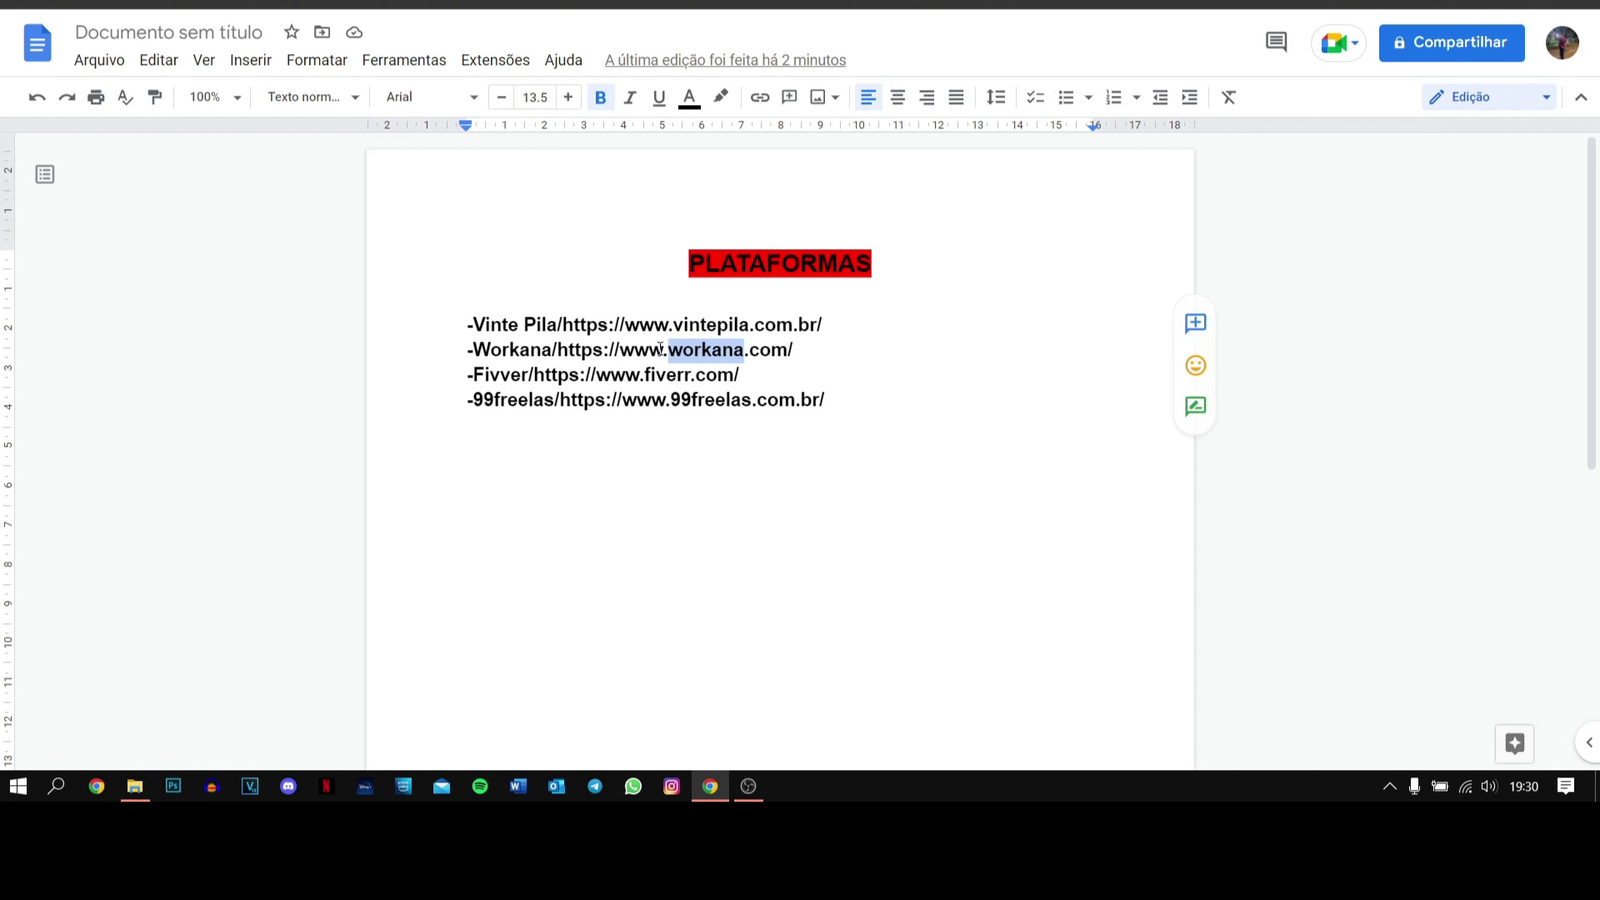Open the Arial font dropdown
The height and width of the screenshot is (900, 1600).
[432, 97]
